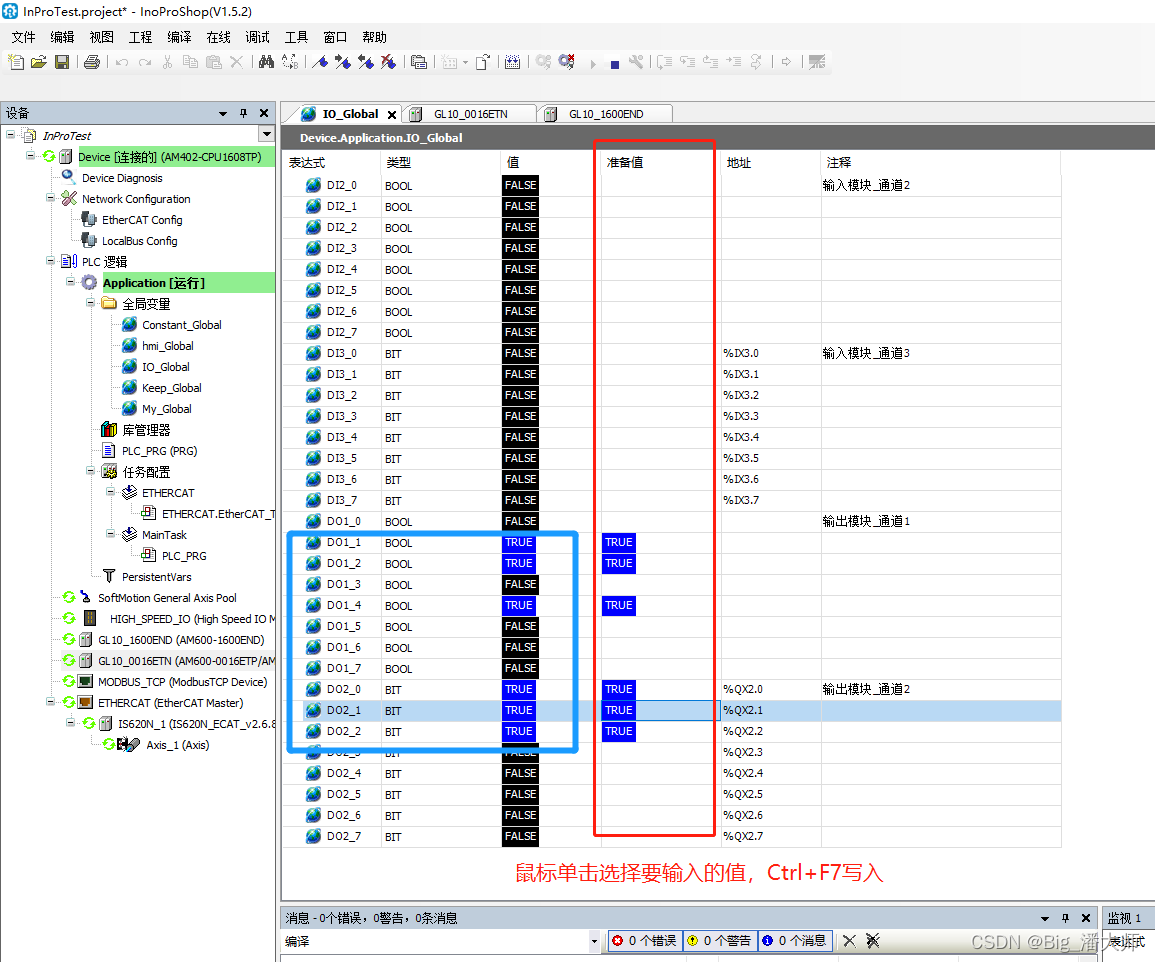The width and height of the screenshot is (1155, 962).
Task: Open dropdown at right of InProTest row
Action: coord(267,134)
